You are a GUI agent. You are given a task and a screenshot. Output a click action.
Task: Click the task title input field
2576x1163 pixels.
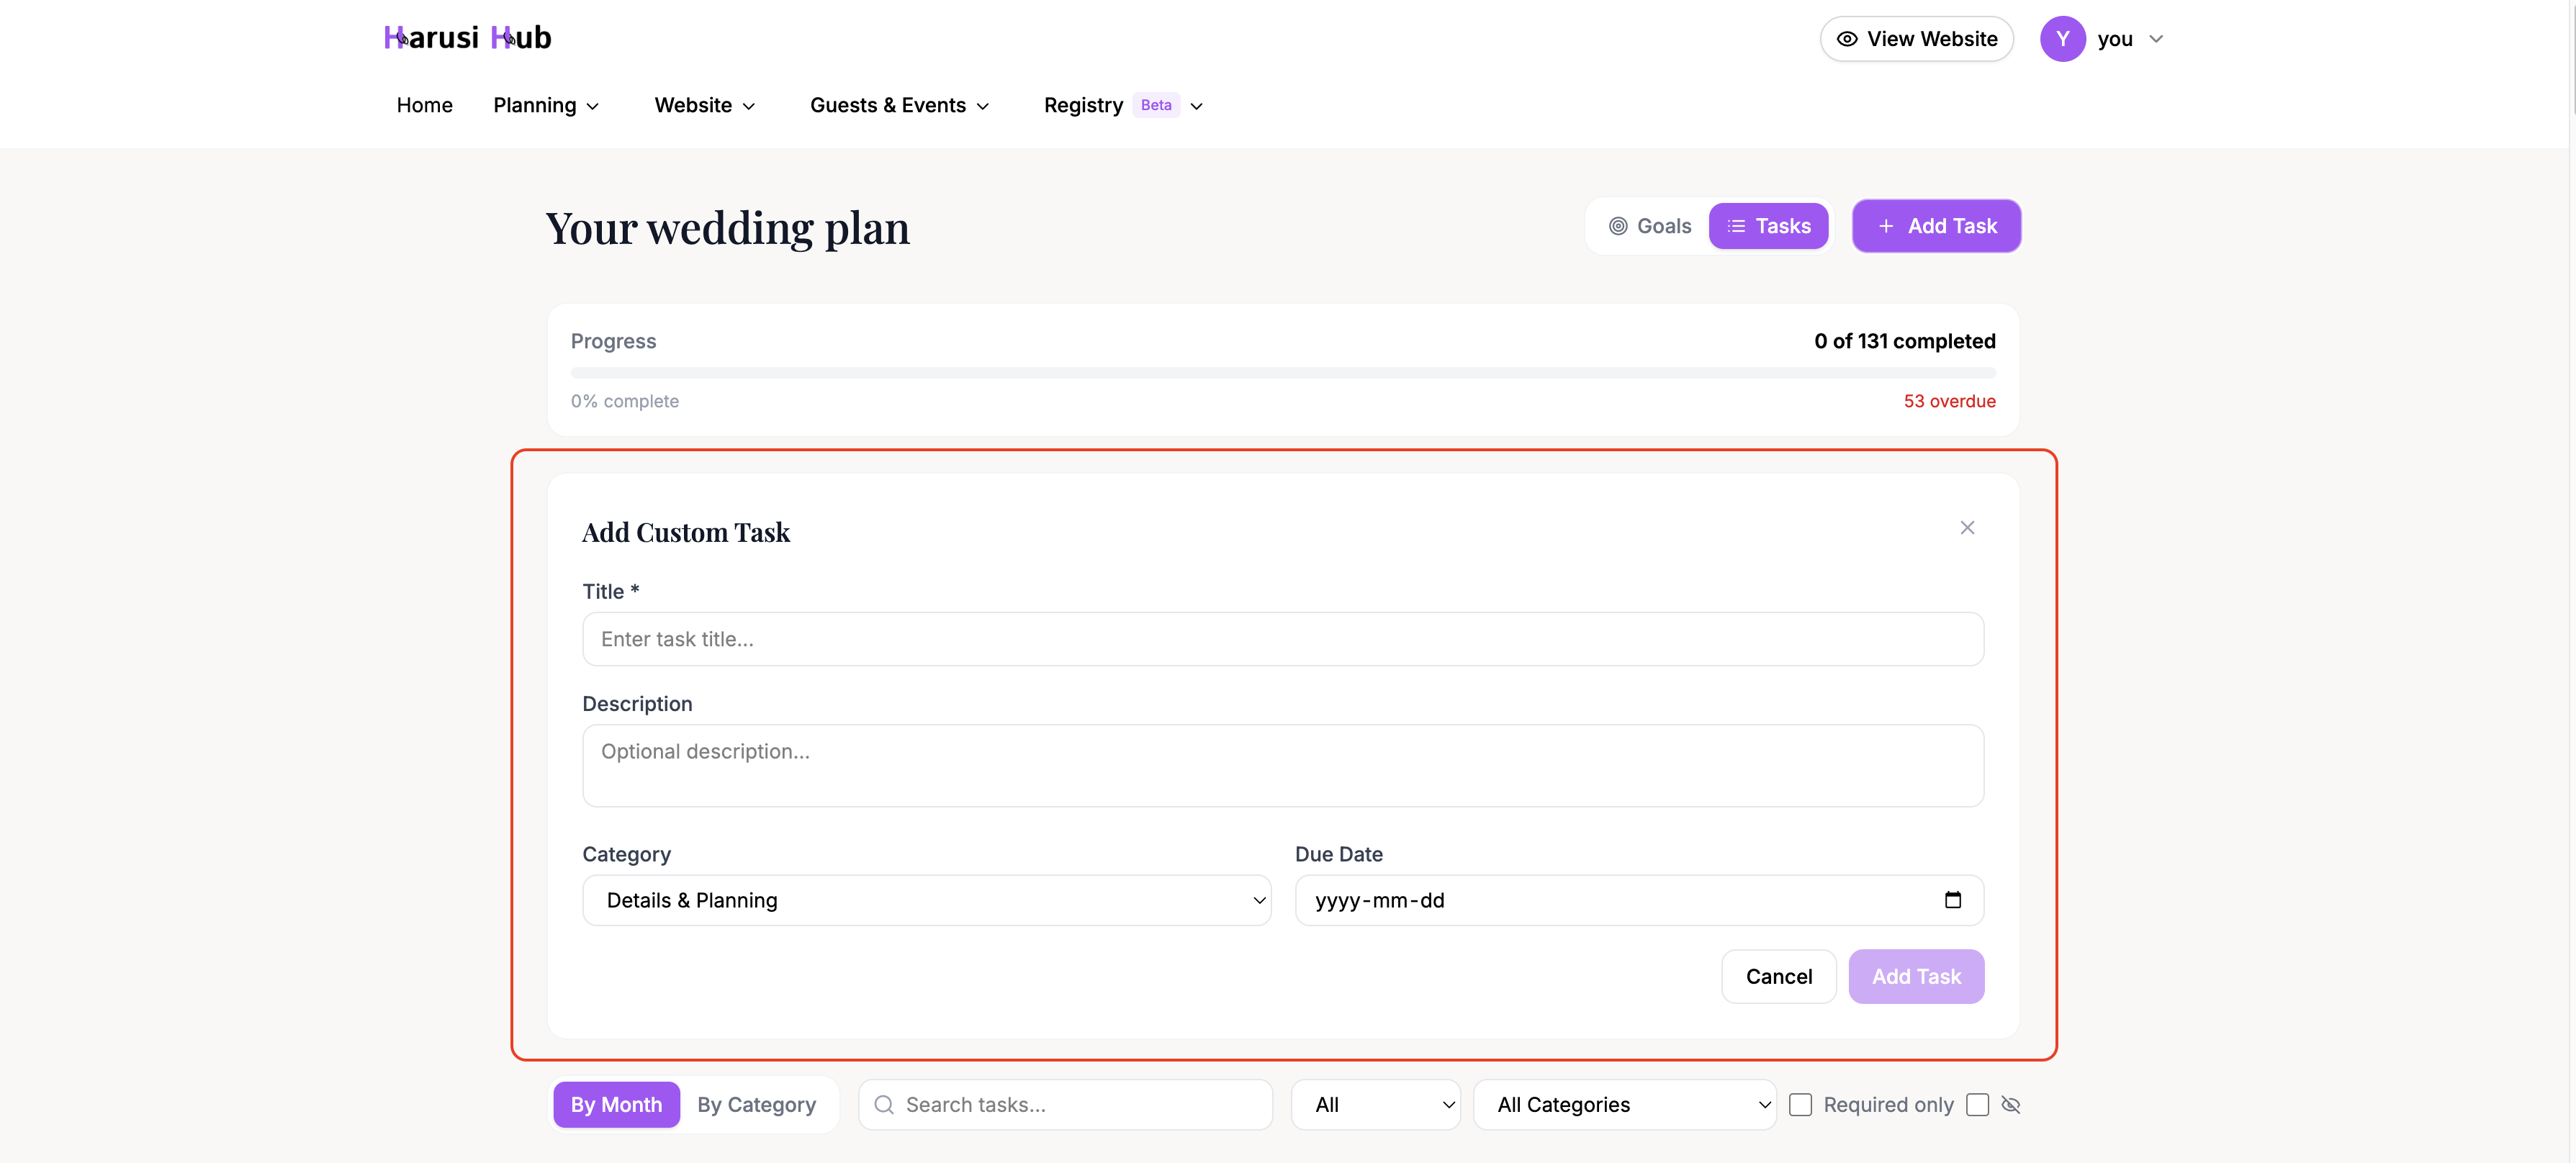point(1283,639)
